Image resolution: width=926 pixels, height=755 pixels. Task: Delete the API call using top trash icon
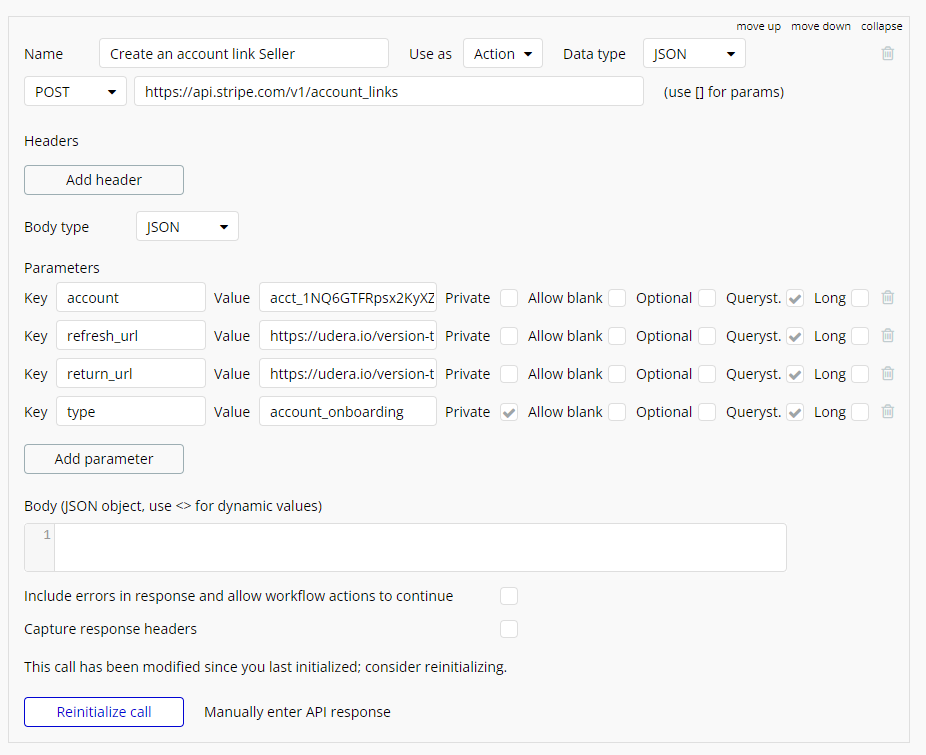coord(887,54)
